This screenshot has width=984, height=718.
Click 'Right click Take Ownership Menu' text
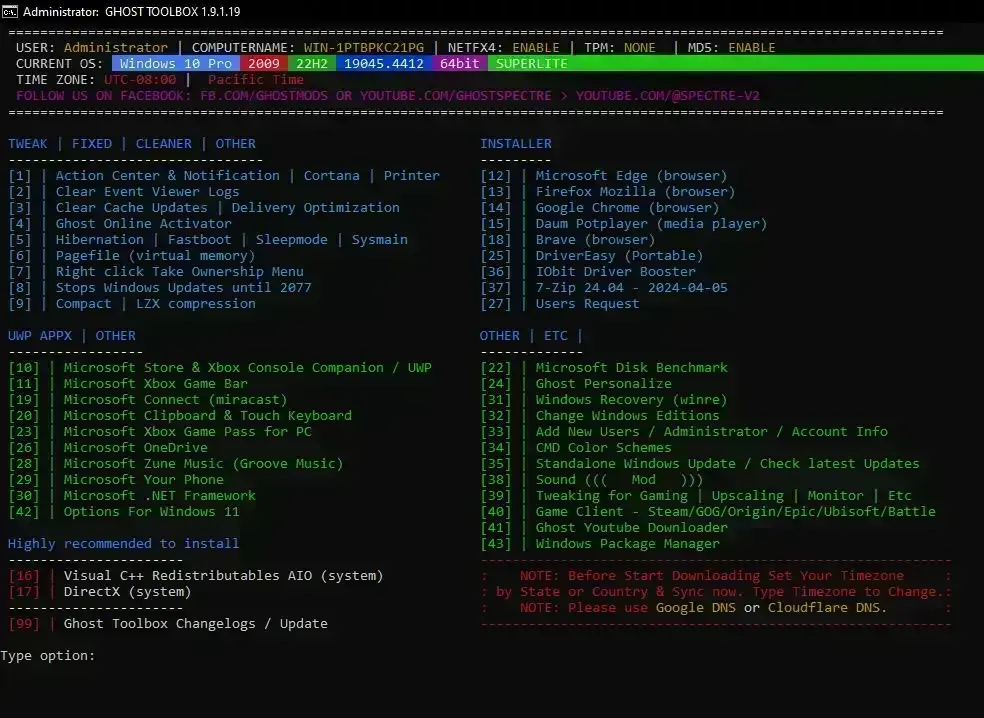[x=179, y=272]
